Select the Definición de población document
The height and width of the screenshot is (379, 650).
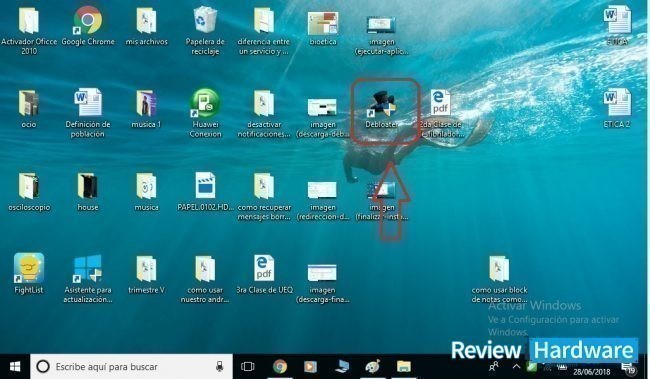pos(88,113)
